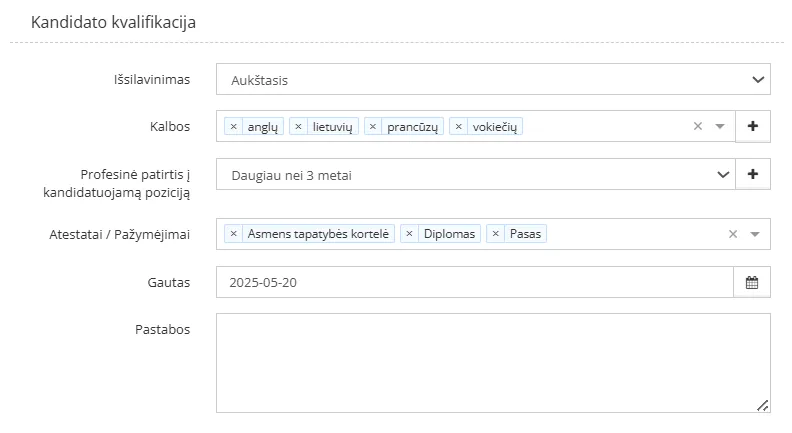Grab the Pastabos textarea resize handle

click(763, 406)
